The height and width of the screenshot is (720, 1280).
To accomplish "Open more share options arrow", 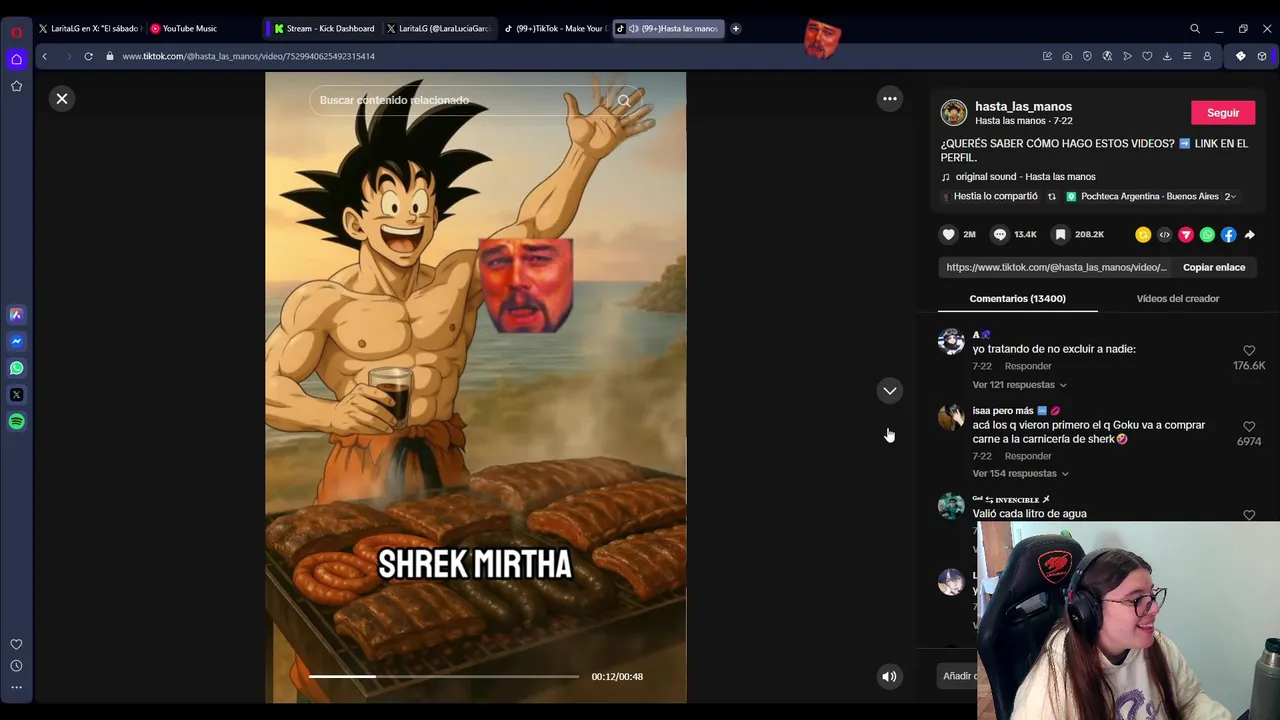I will tap(1249, 235).
